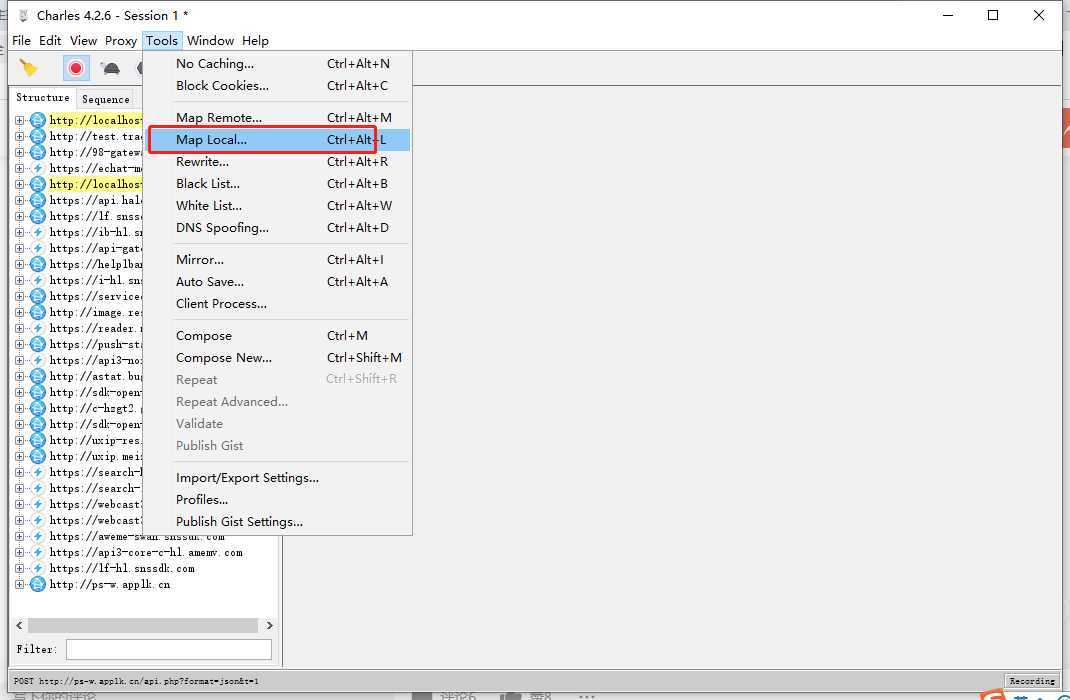The image size is (1070, 700).
Task: Open Profiles... menu entry
Action: tap(278, 499)
